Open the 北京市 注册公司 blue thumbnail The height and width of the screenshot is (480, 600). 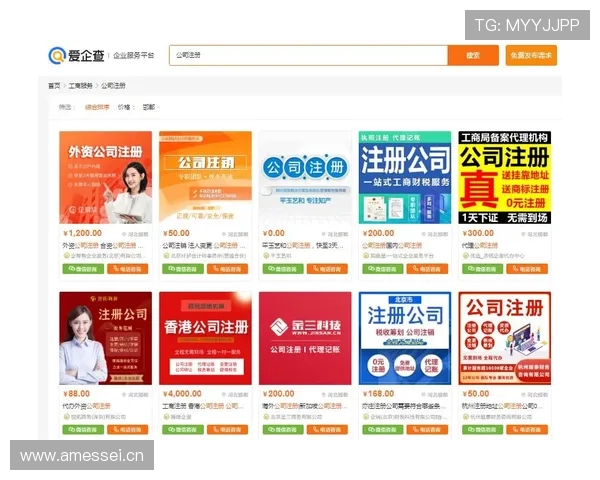(405, 338)
